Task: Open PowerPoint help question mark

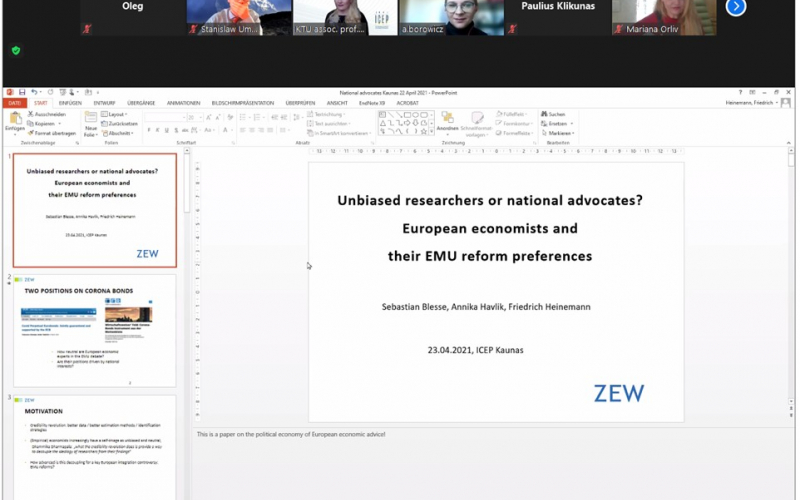Action: [740, 92]
